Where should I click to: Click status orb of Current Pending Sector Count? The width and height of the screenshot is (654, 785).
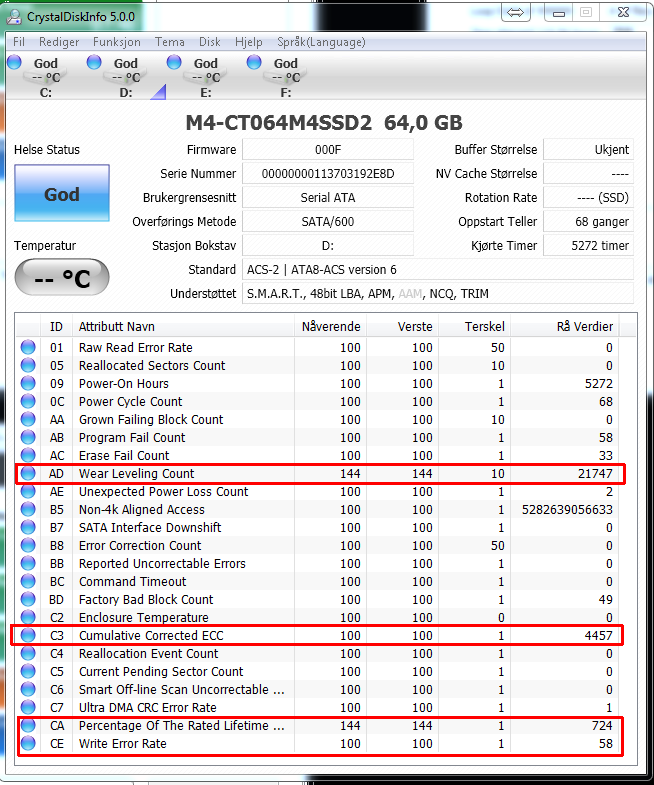tap(28, 671)
